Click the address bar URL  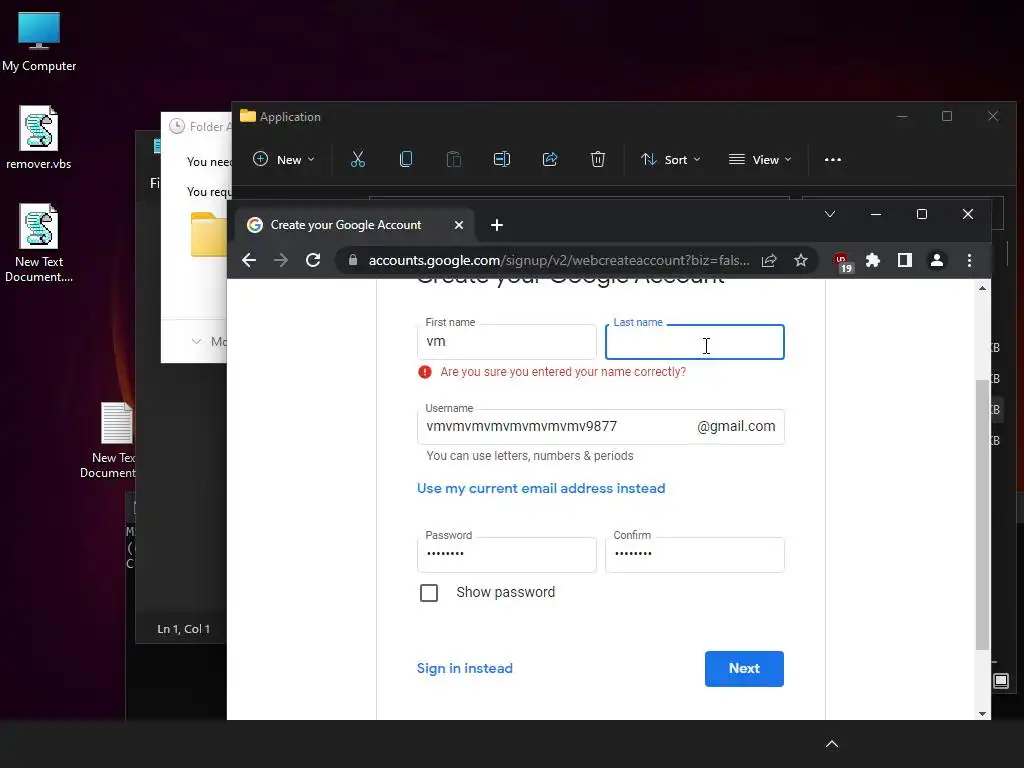coord(559,261)
